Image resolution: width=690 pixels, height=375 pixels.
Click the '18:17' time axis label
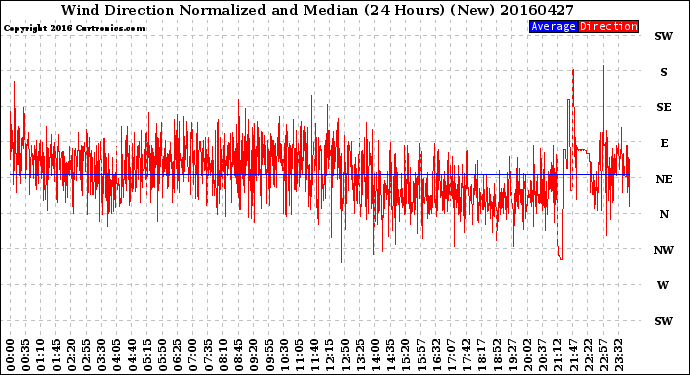tap(481, 355)
